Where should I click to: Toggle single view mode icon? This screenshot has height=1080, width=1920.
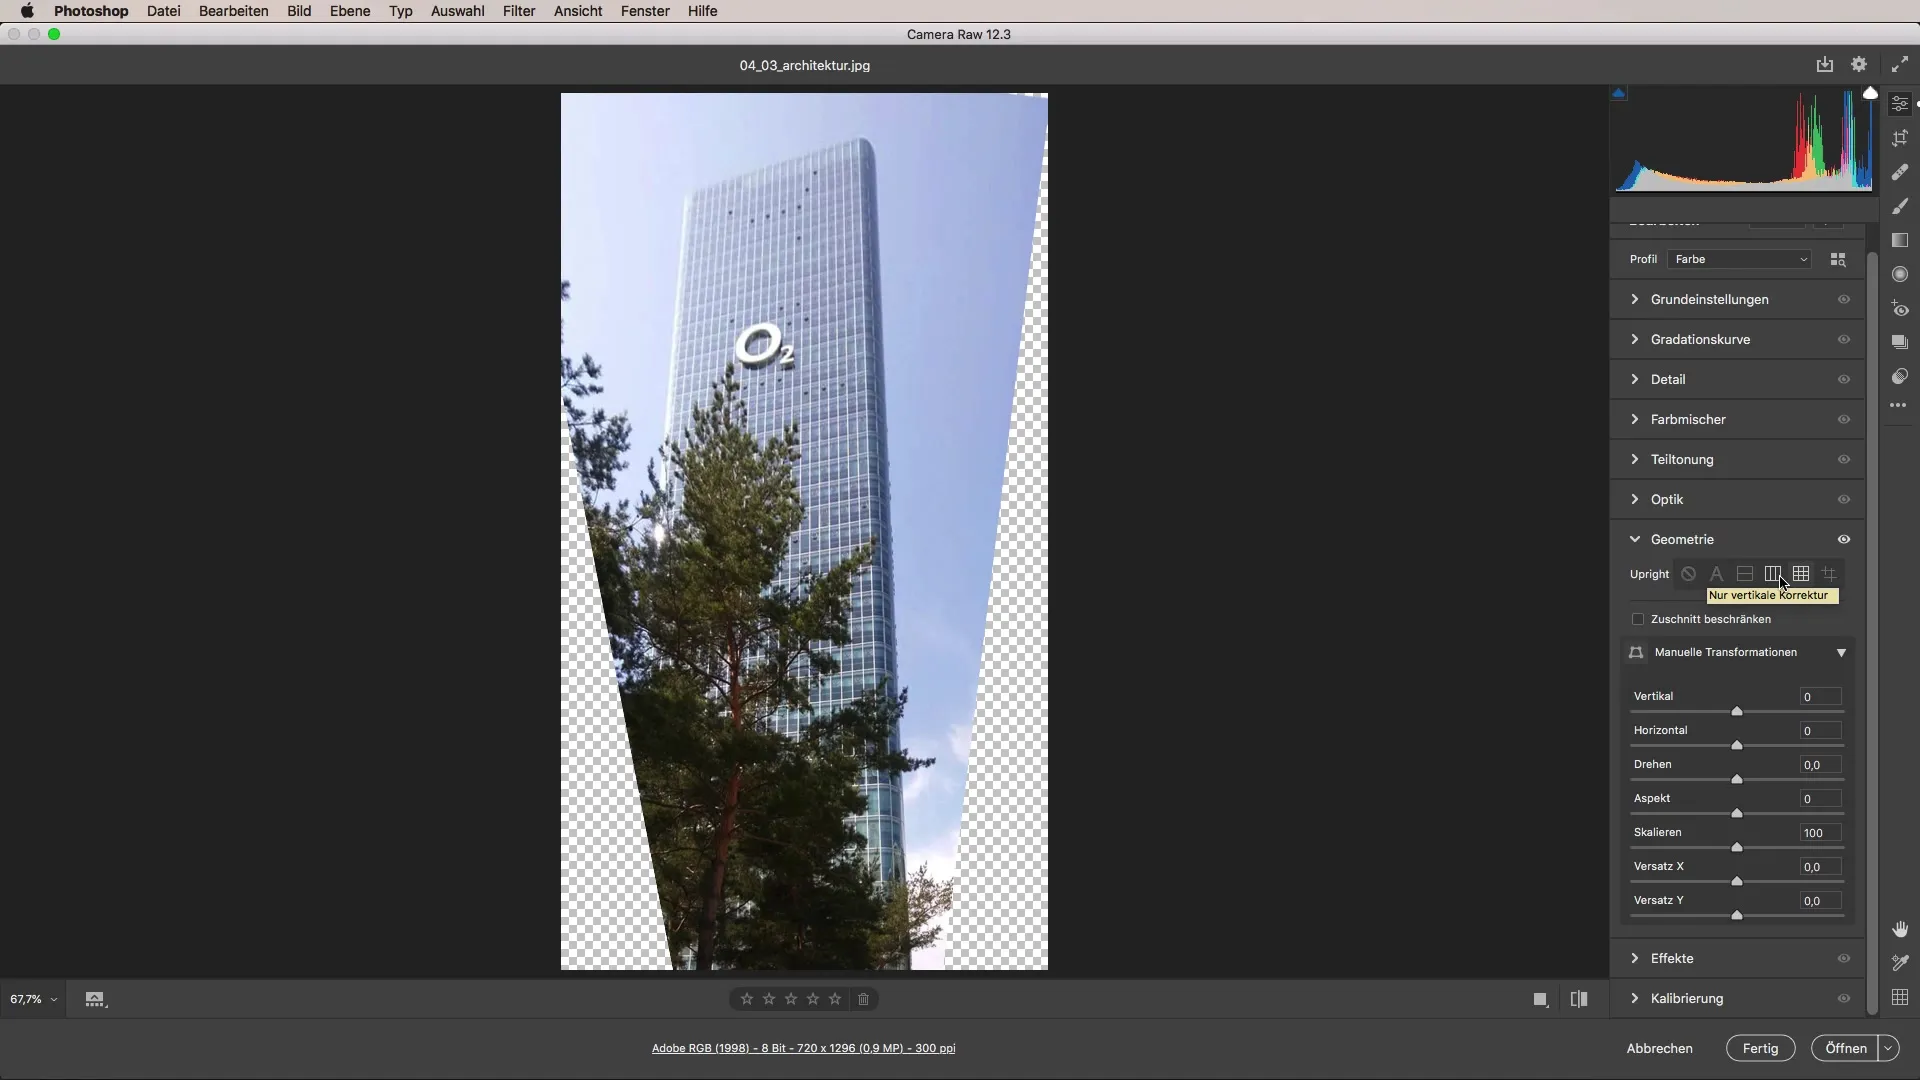coord(1541,999)
